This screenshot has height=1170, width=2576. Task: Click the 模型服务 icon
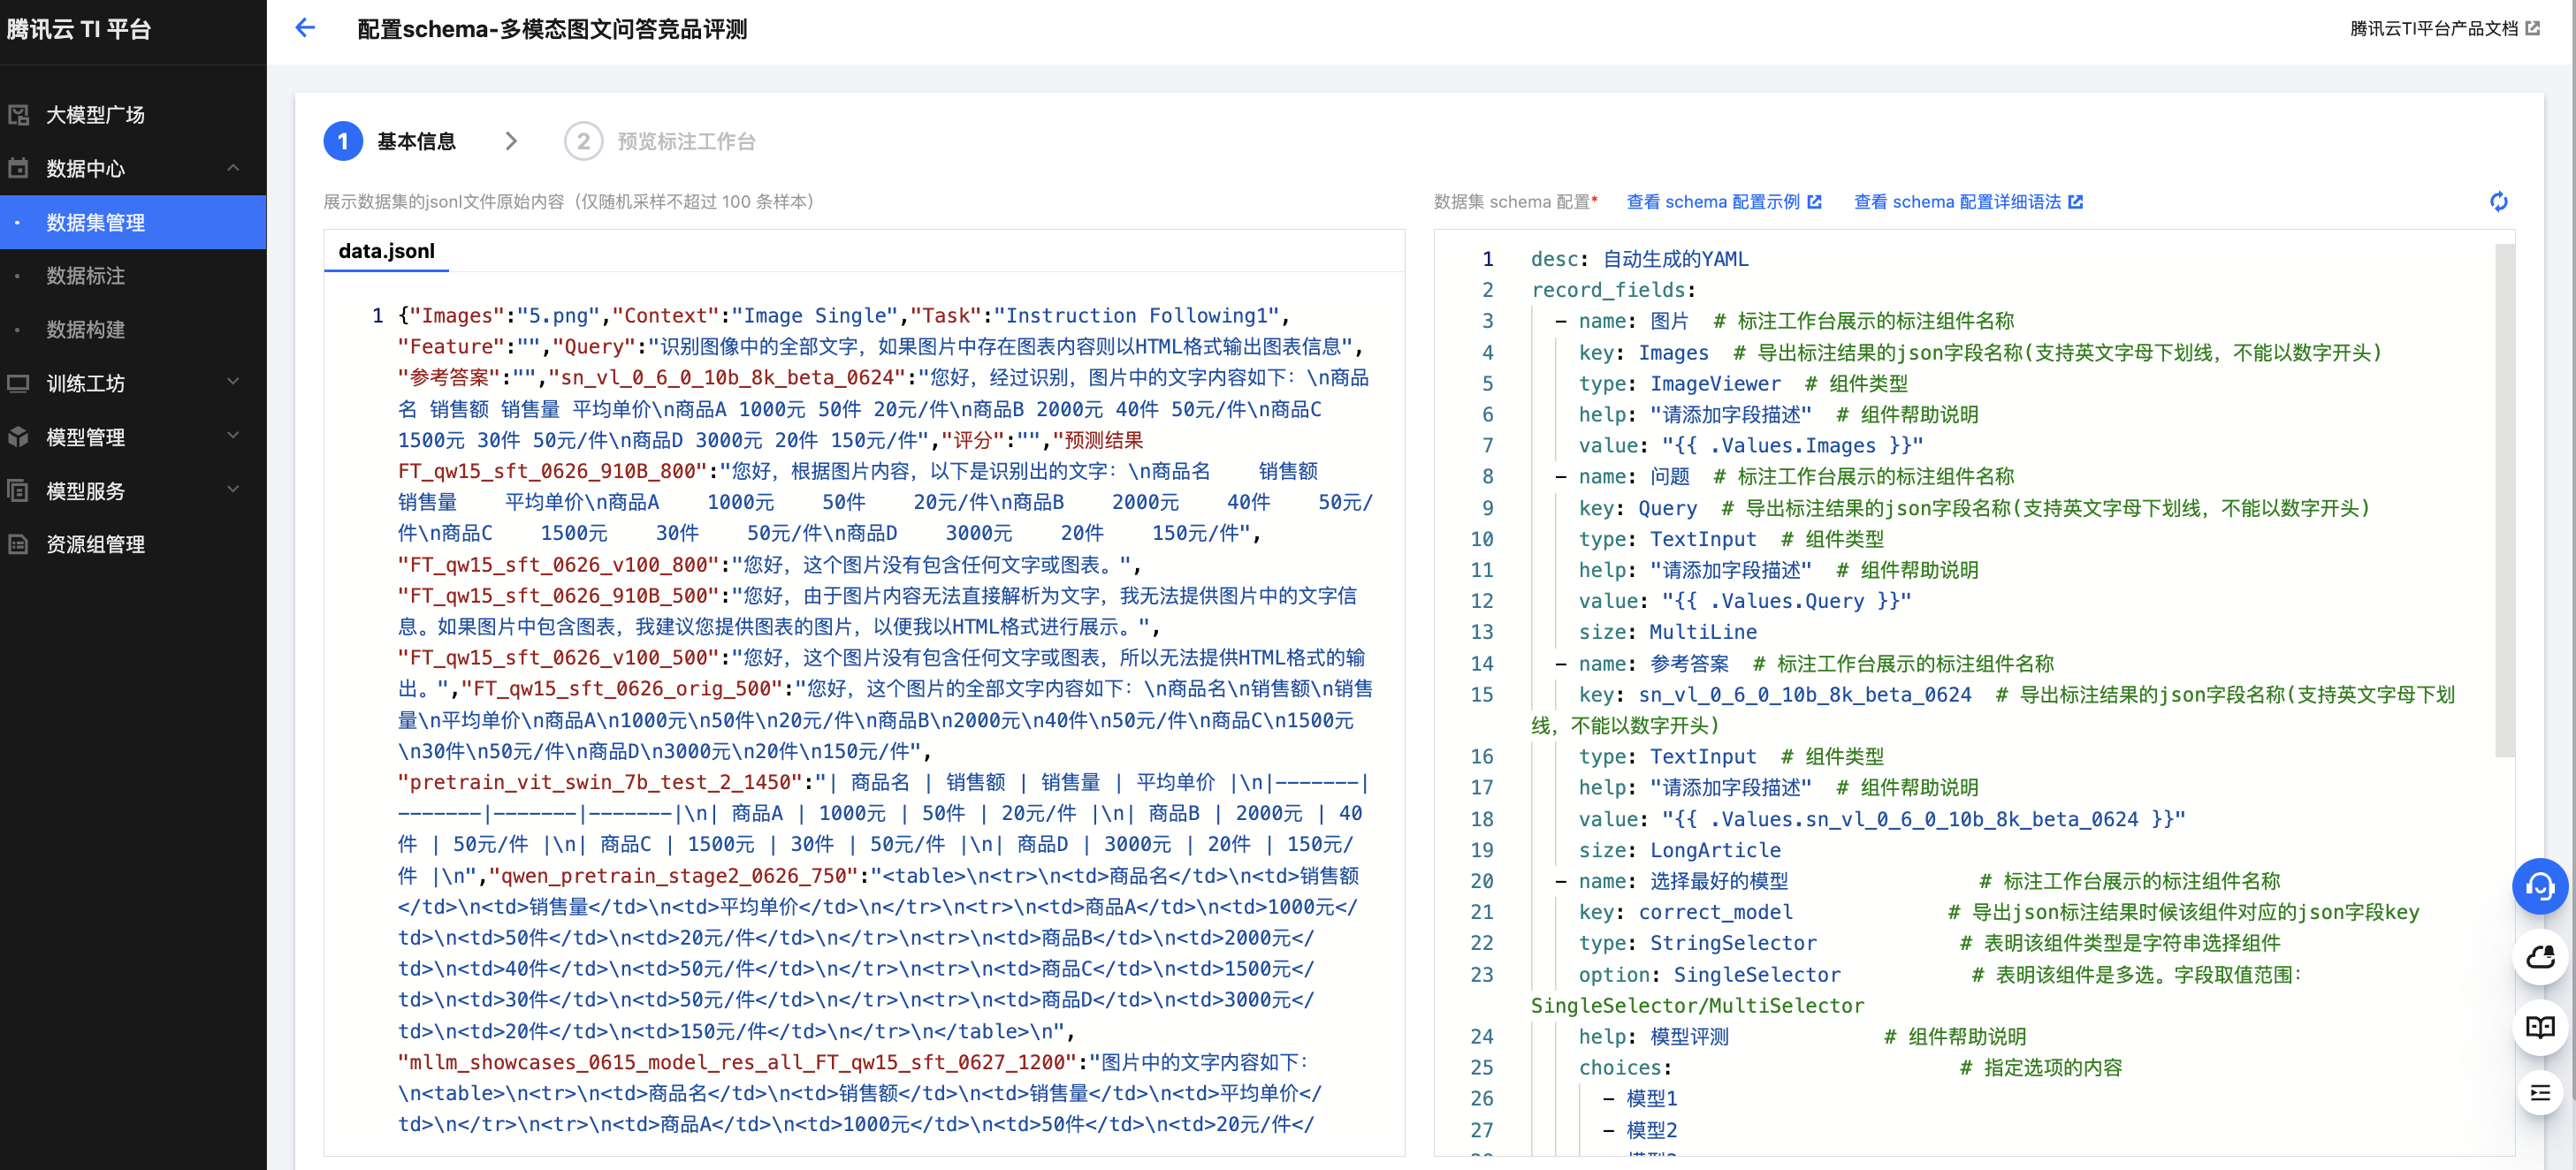point(19,491)
